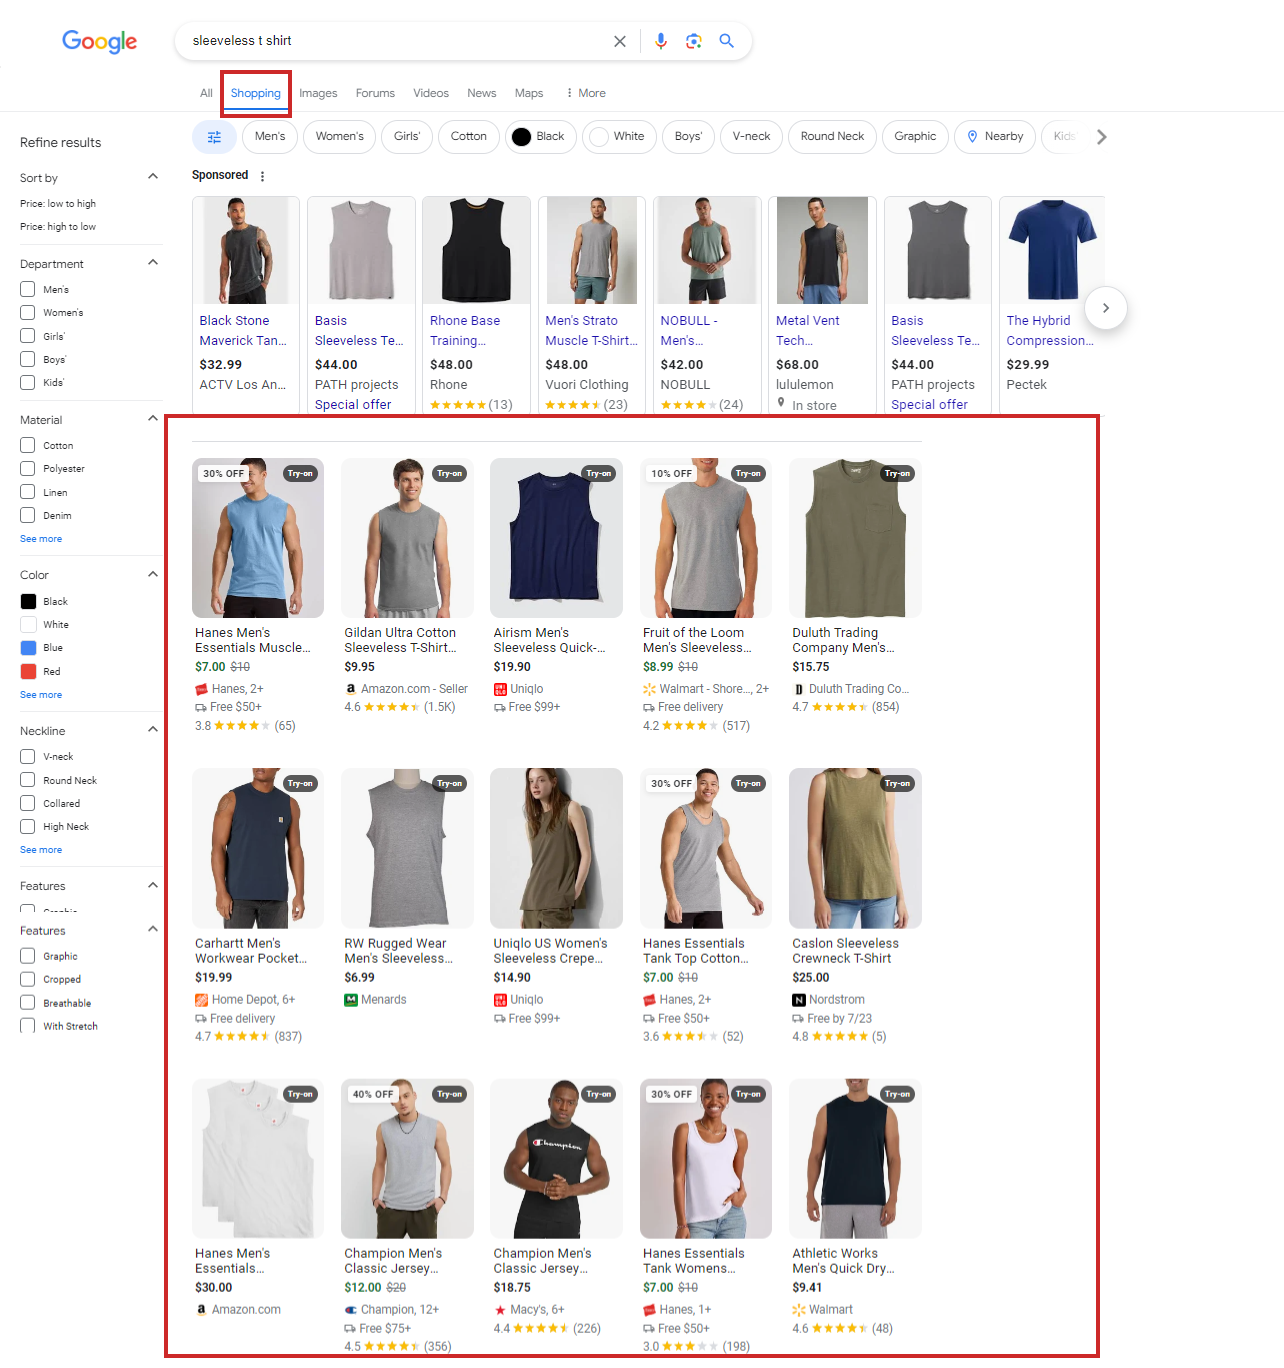Viewport: 1284px width, 1368px height.
Task: Check the Breathable feature checkbox
Action: (27, 1002)
